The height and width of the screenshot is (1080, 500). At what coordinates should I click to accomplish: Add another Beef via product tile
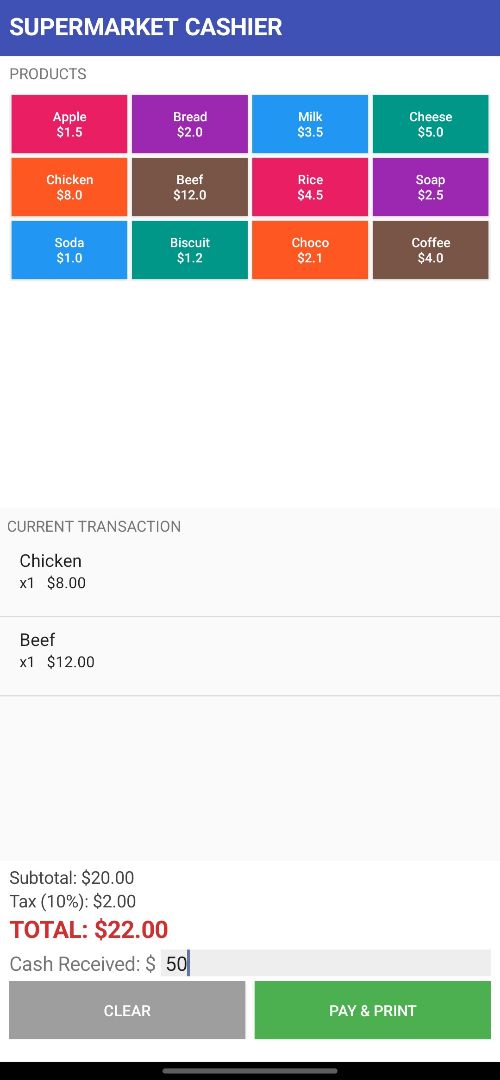point(189,187)
